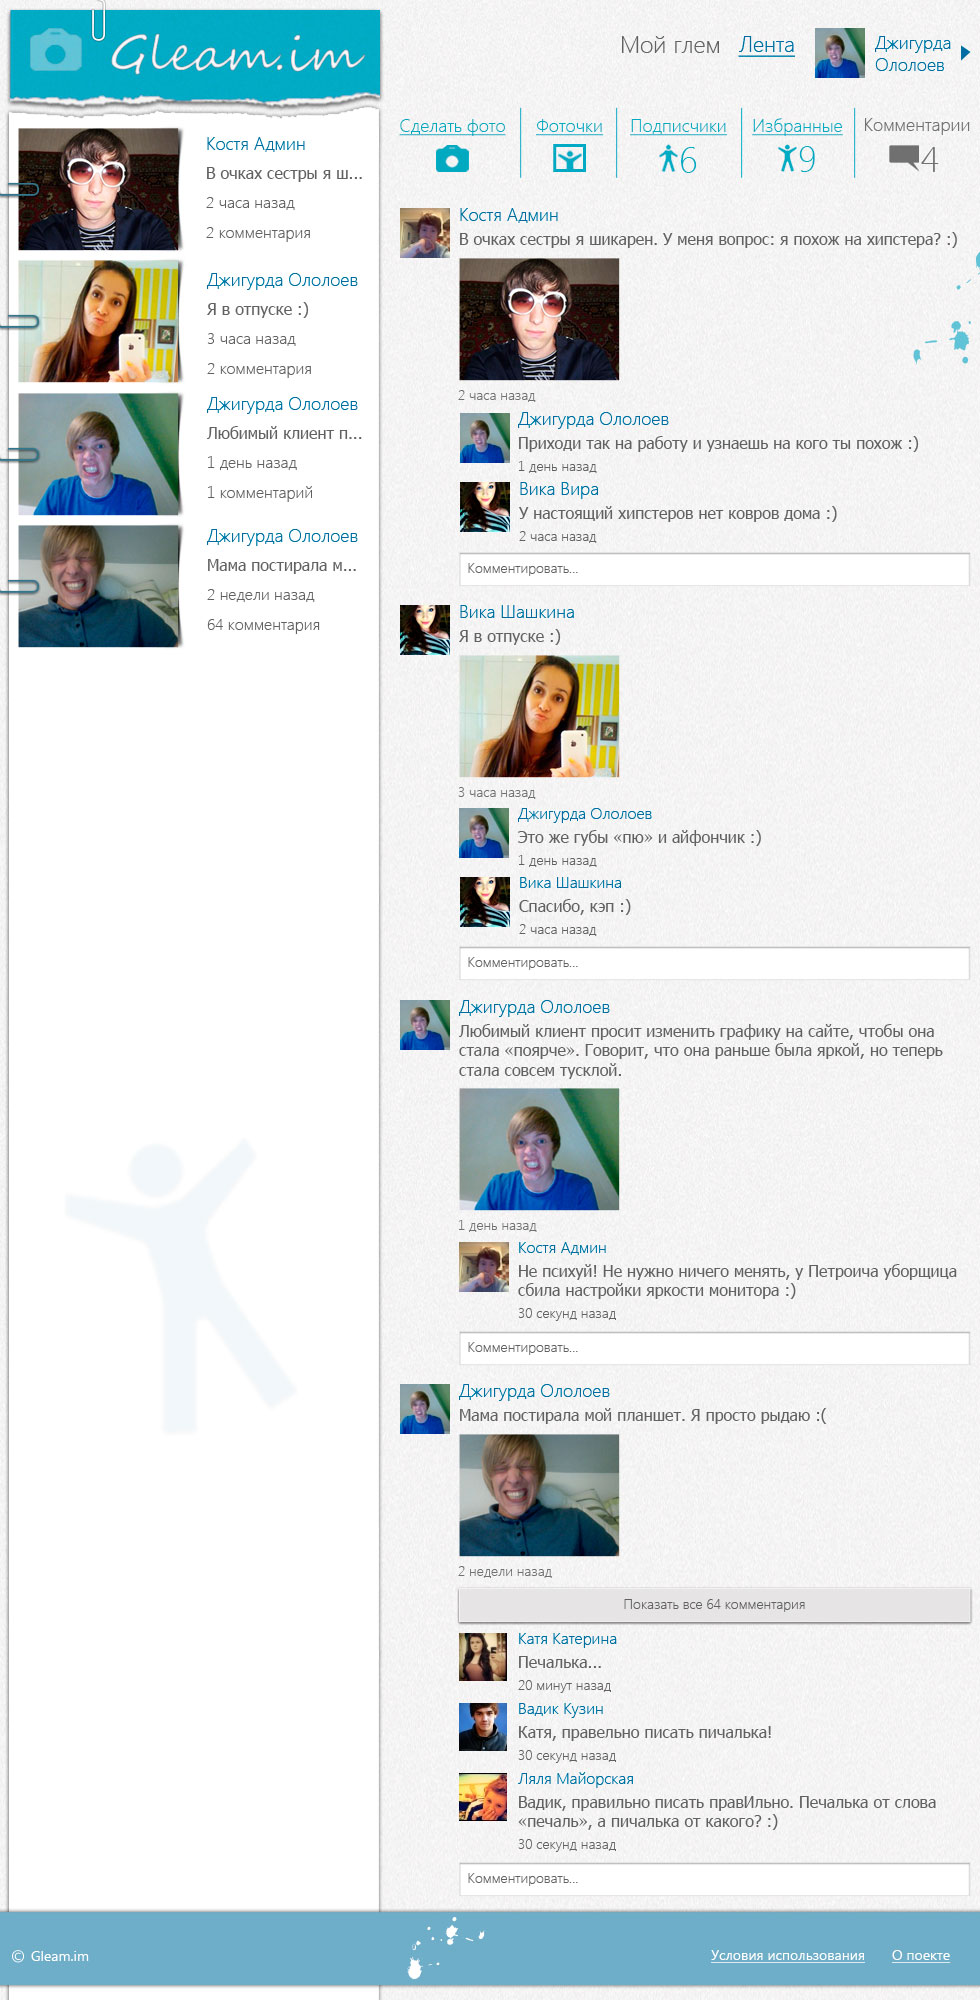The height and width of the screenshot is (2000, 980).
Task: Click the Вика Шашкина post author name
Action: click(516, 612)
